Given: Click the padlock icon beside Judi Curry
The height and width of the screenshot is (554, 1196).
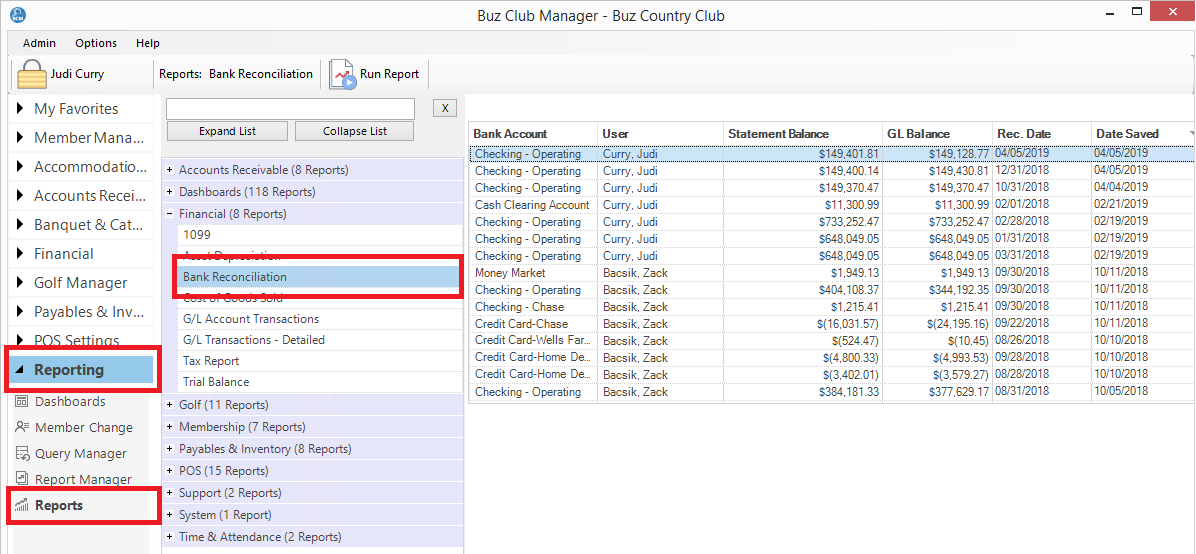Looking at the screenshot, I should (x=32, y=75).
